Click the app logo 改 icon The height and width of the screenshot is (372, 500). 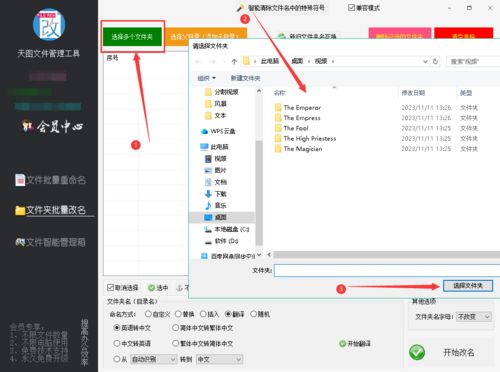49,25
